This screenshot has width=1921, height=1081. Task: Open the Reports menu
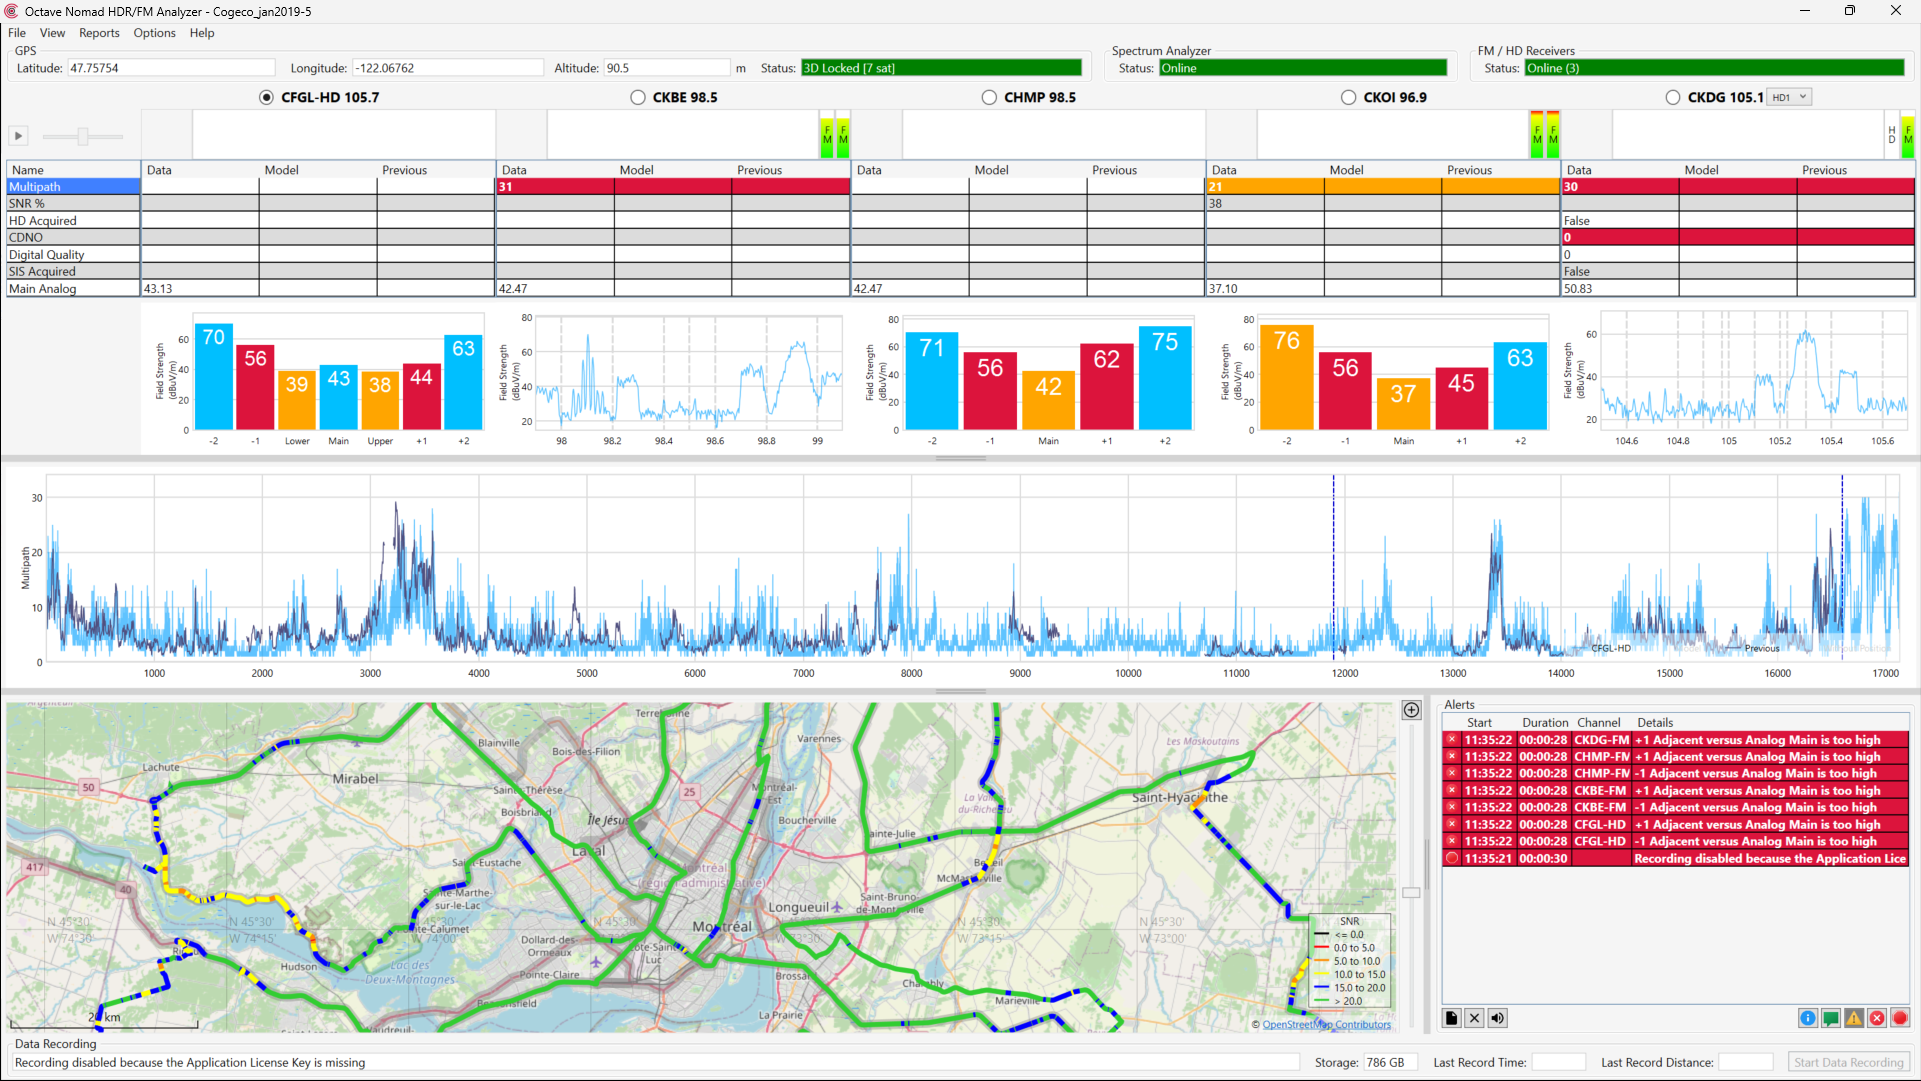(x=99, y=33)
